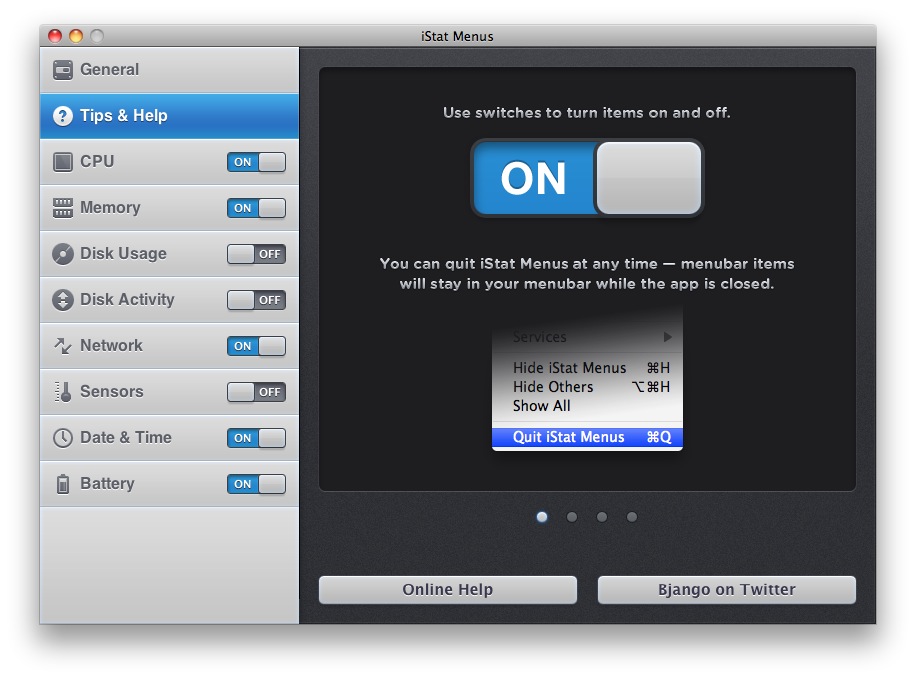The height and width of the screenshot is (679, 916).
Task: Close the iStat Menus window
Action: tap(55, 36)
